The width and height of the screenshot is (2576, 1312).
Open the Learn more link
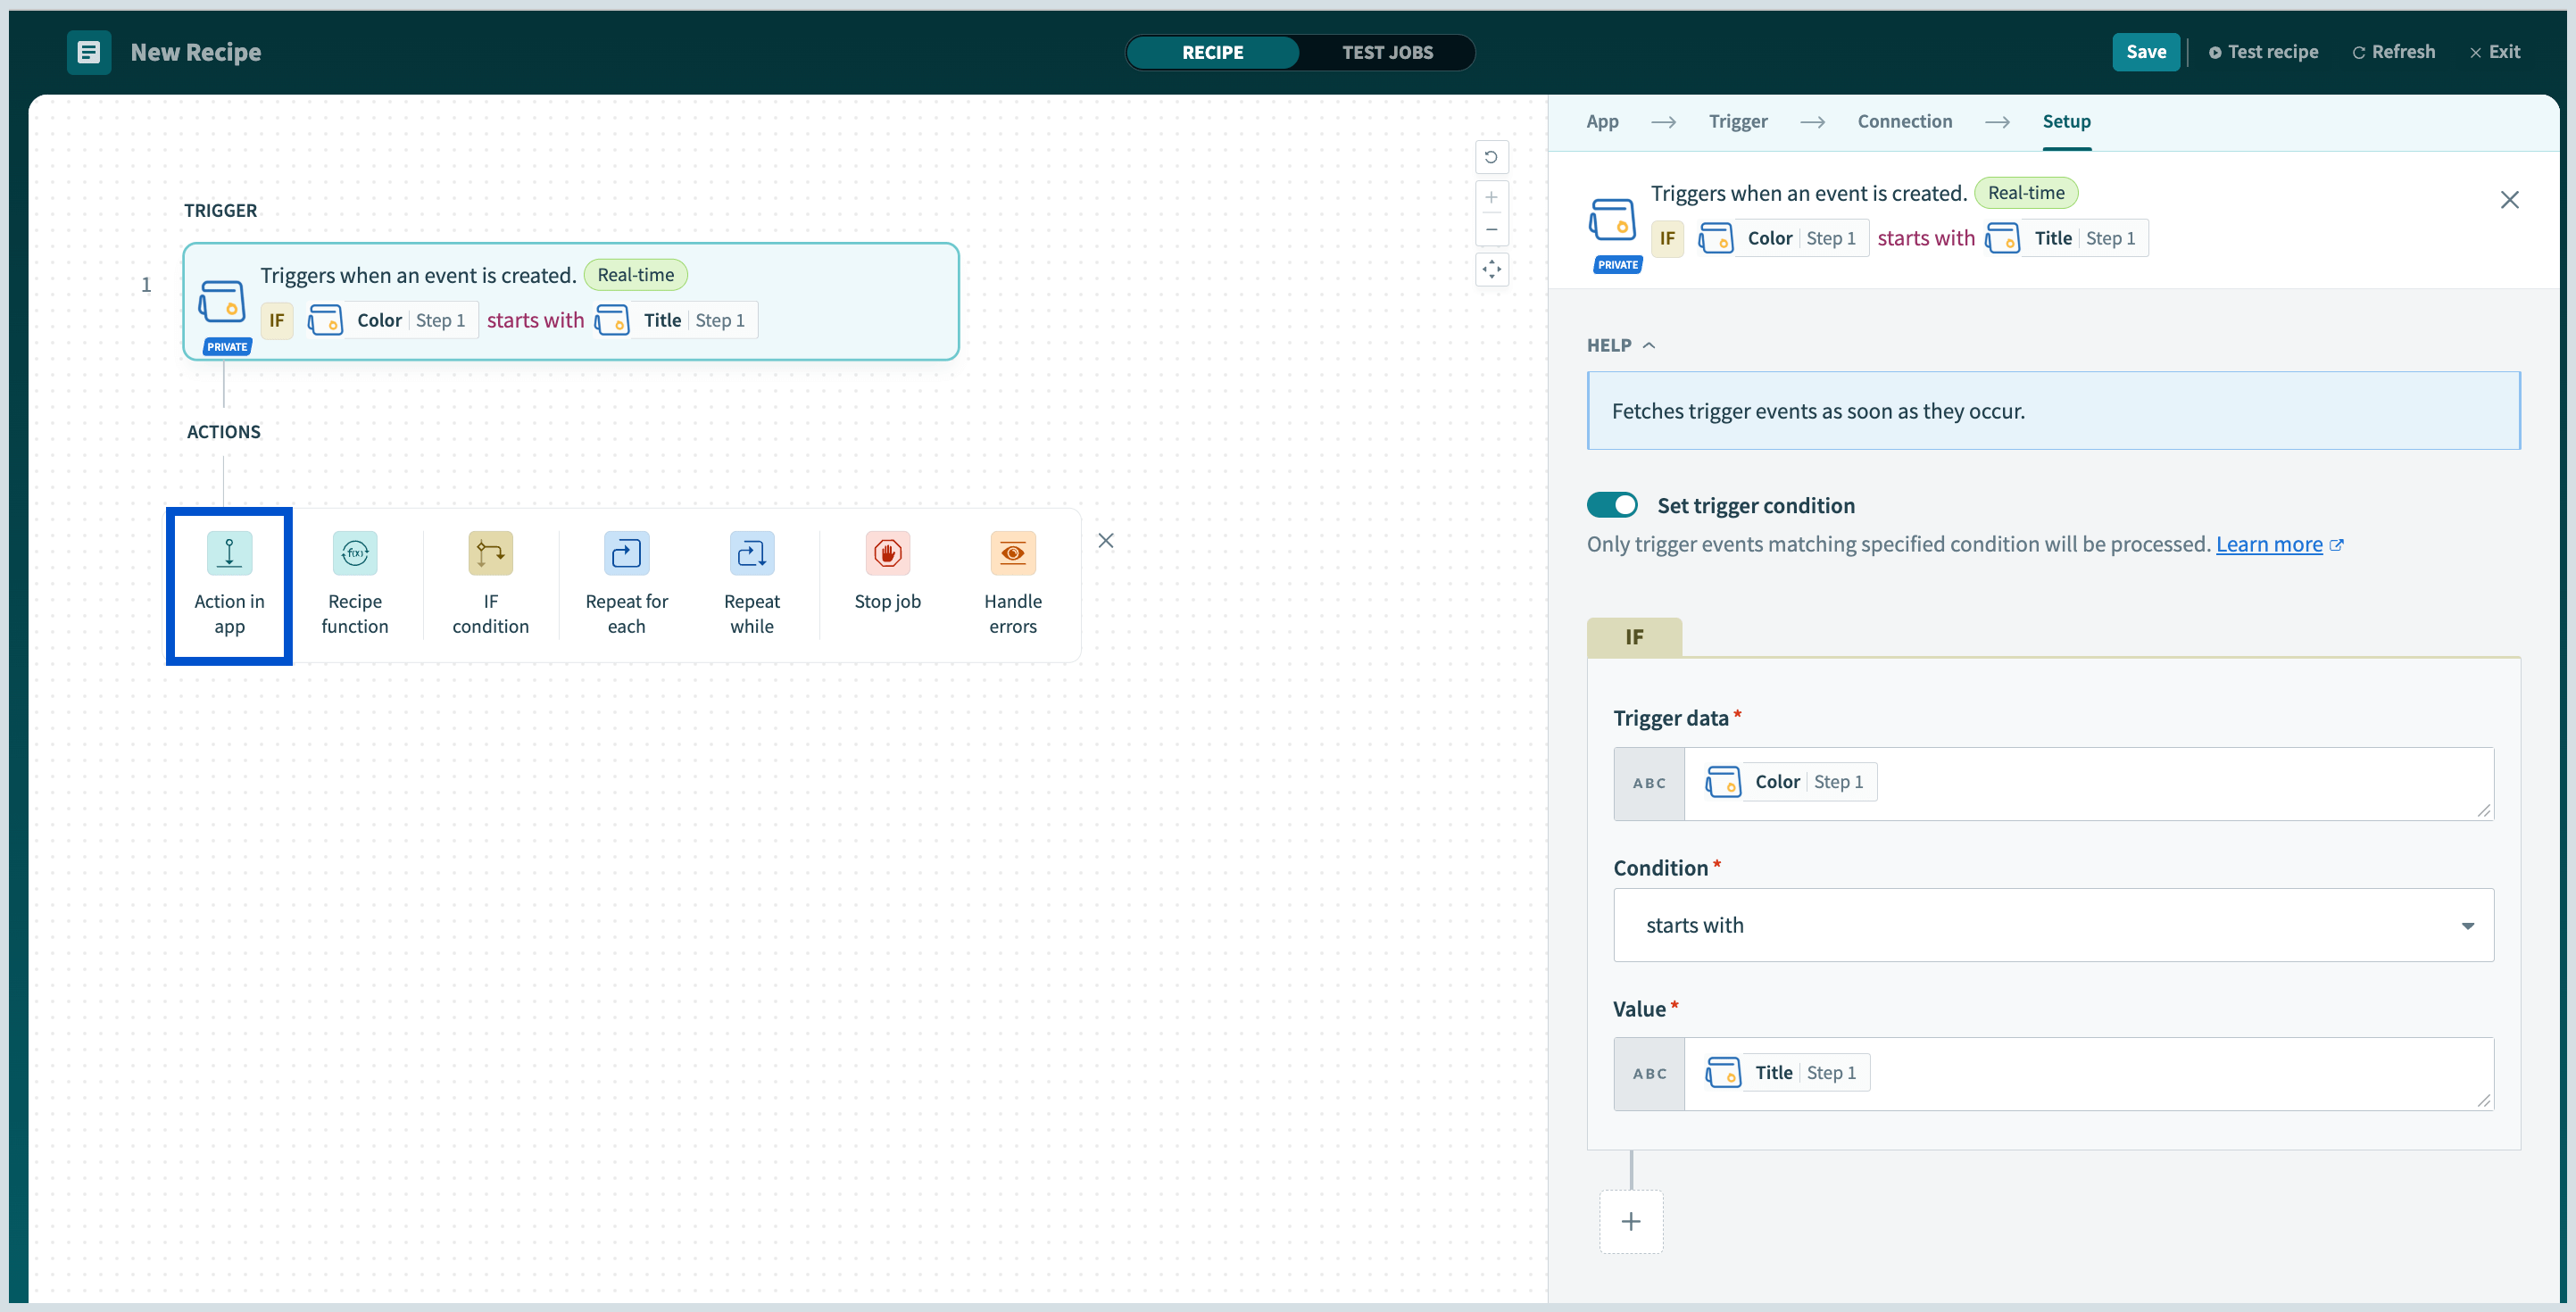point(2268,544)
